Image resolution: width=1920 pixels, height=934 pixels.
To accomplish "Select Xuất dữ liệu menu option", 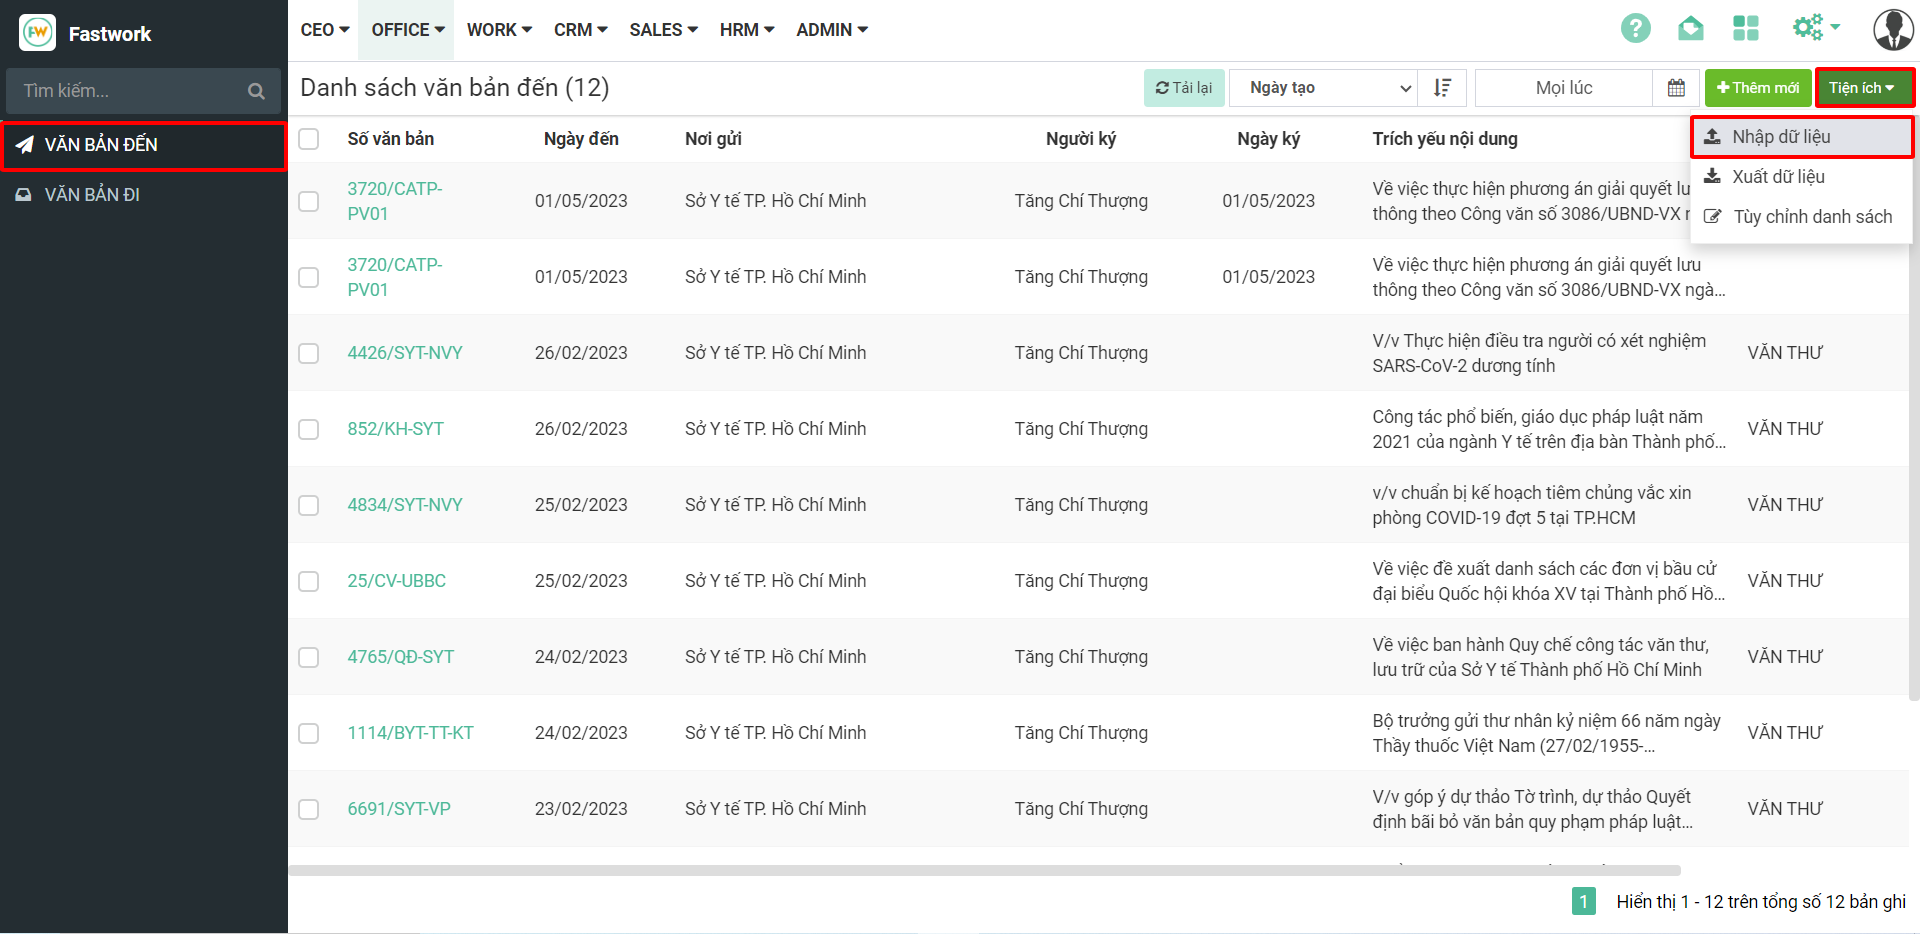I will 1778,177.
